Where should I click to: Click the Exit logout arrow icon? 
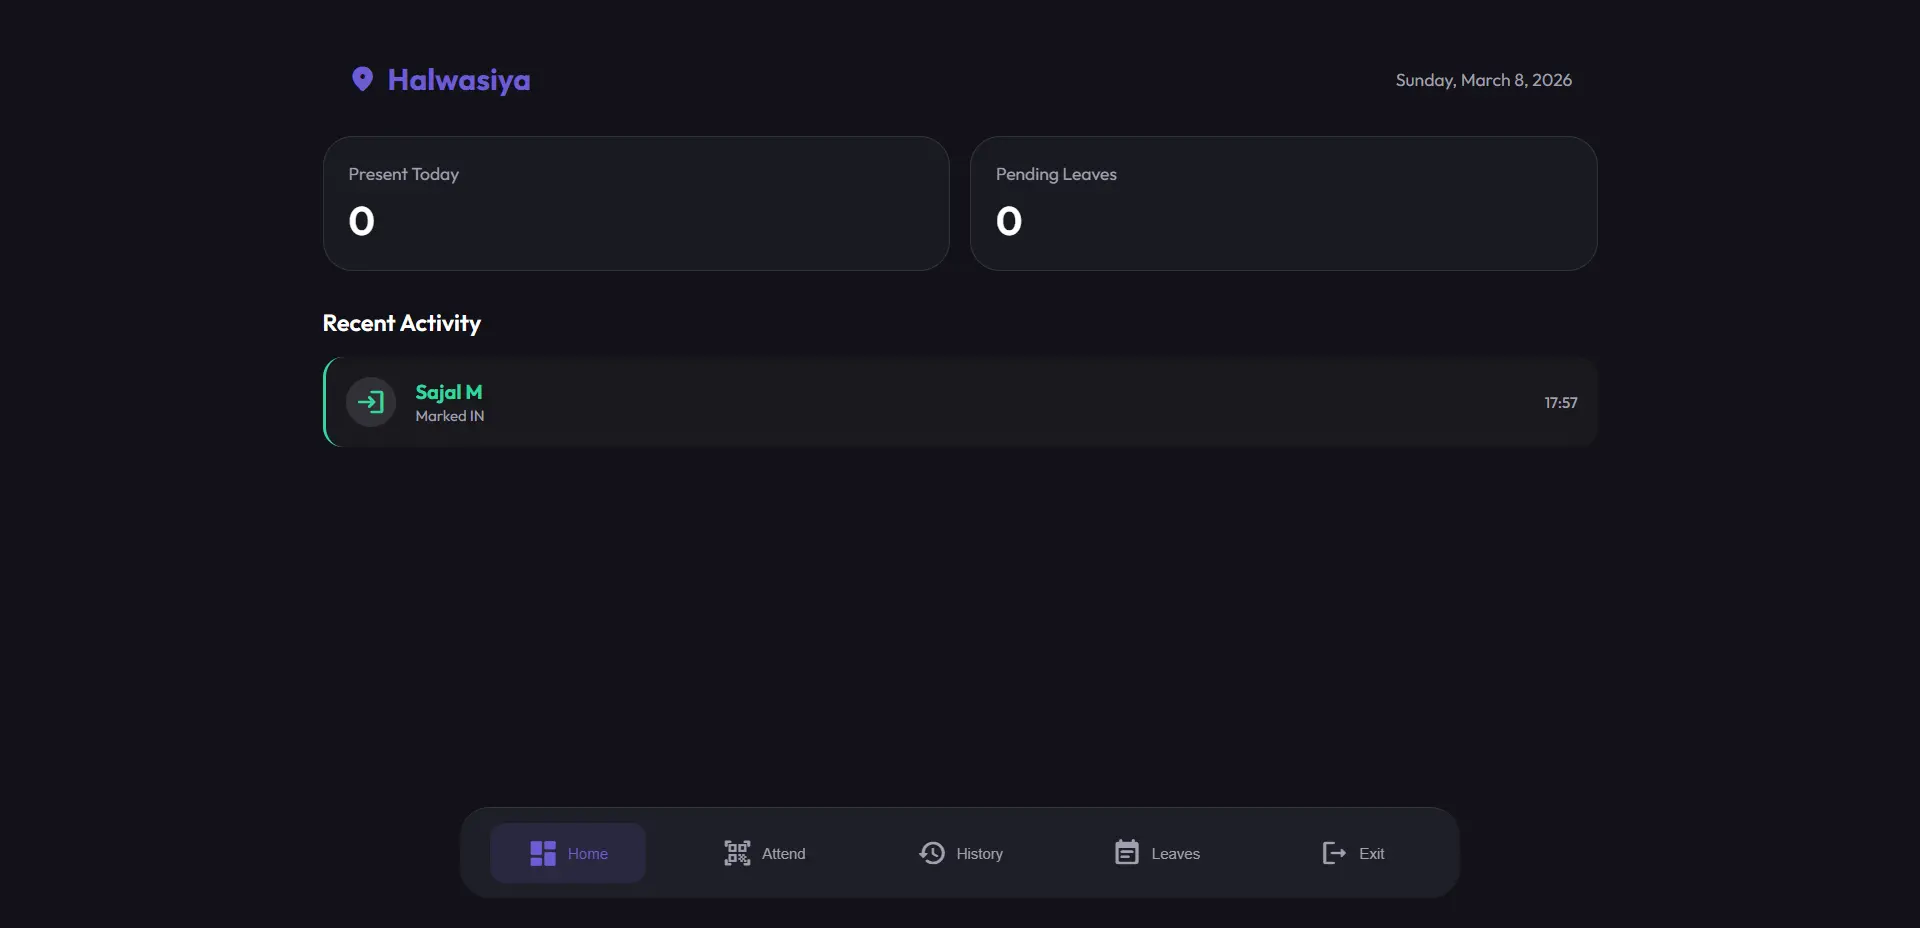click(1334, 853)
